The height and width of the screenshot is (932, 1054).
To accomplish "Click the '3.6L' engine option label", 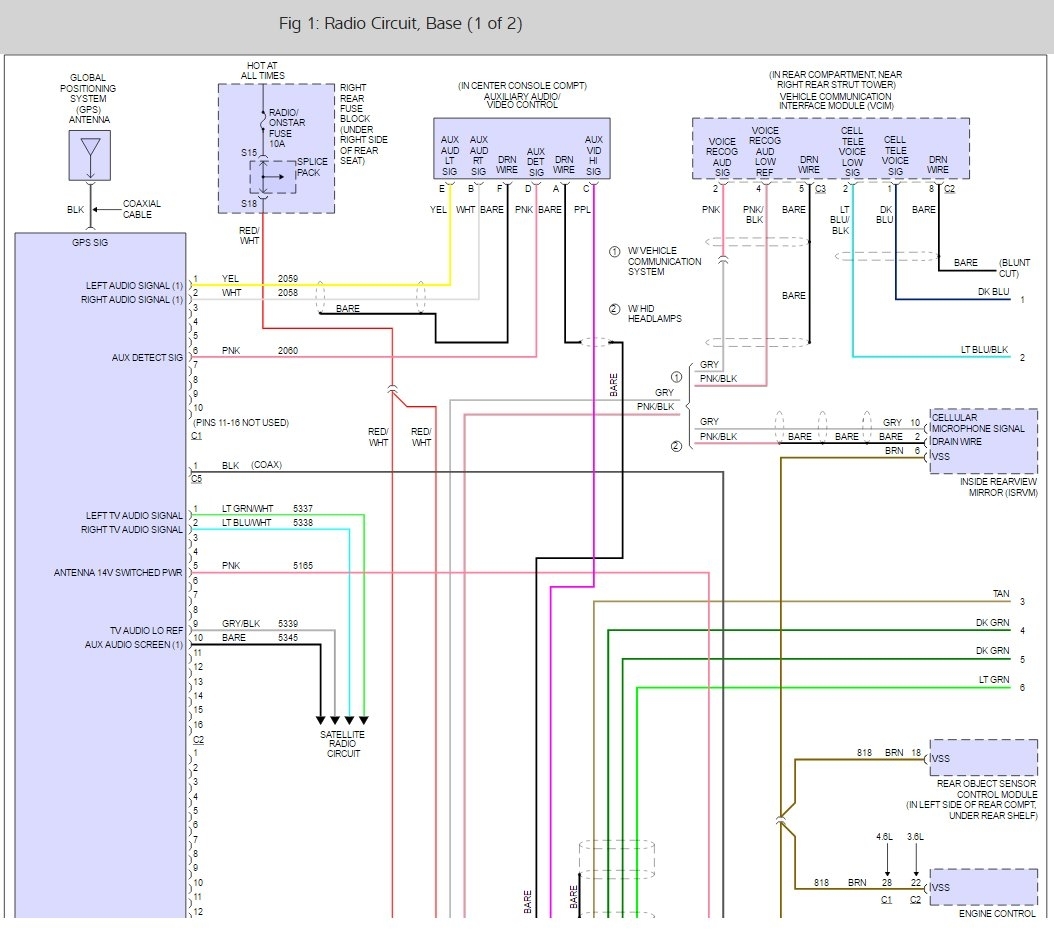I will tap(915, 837).
